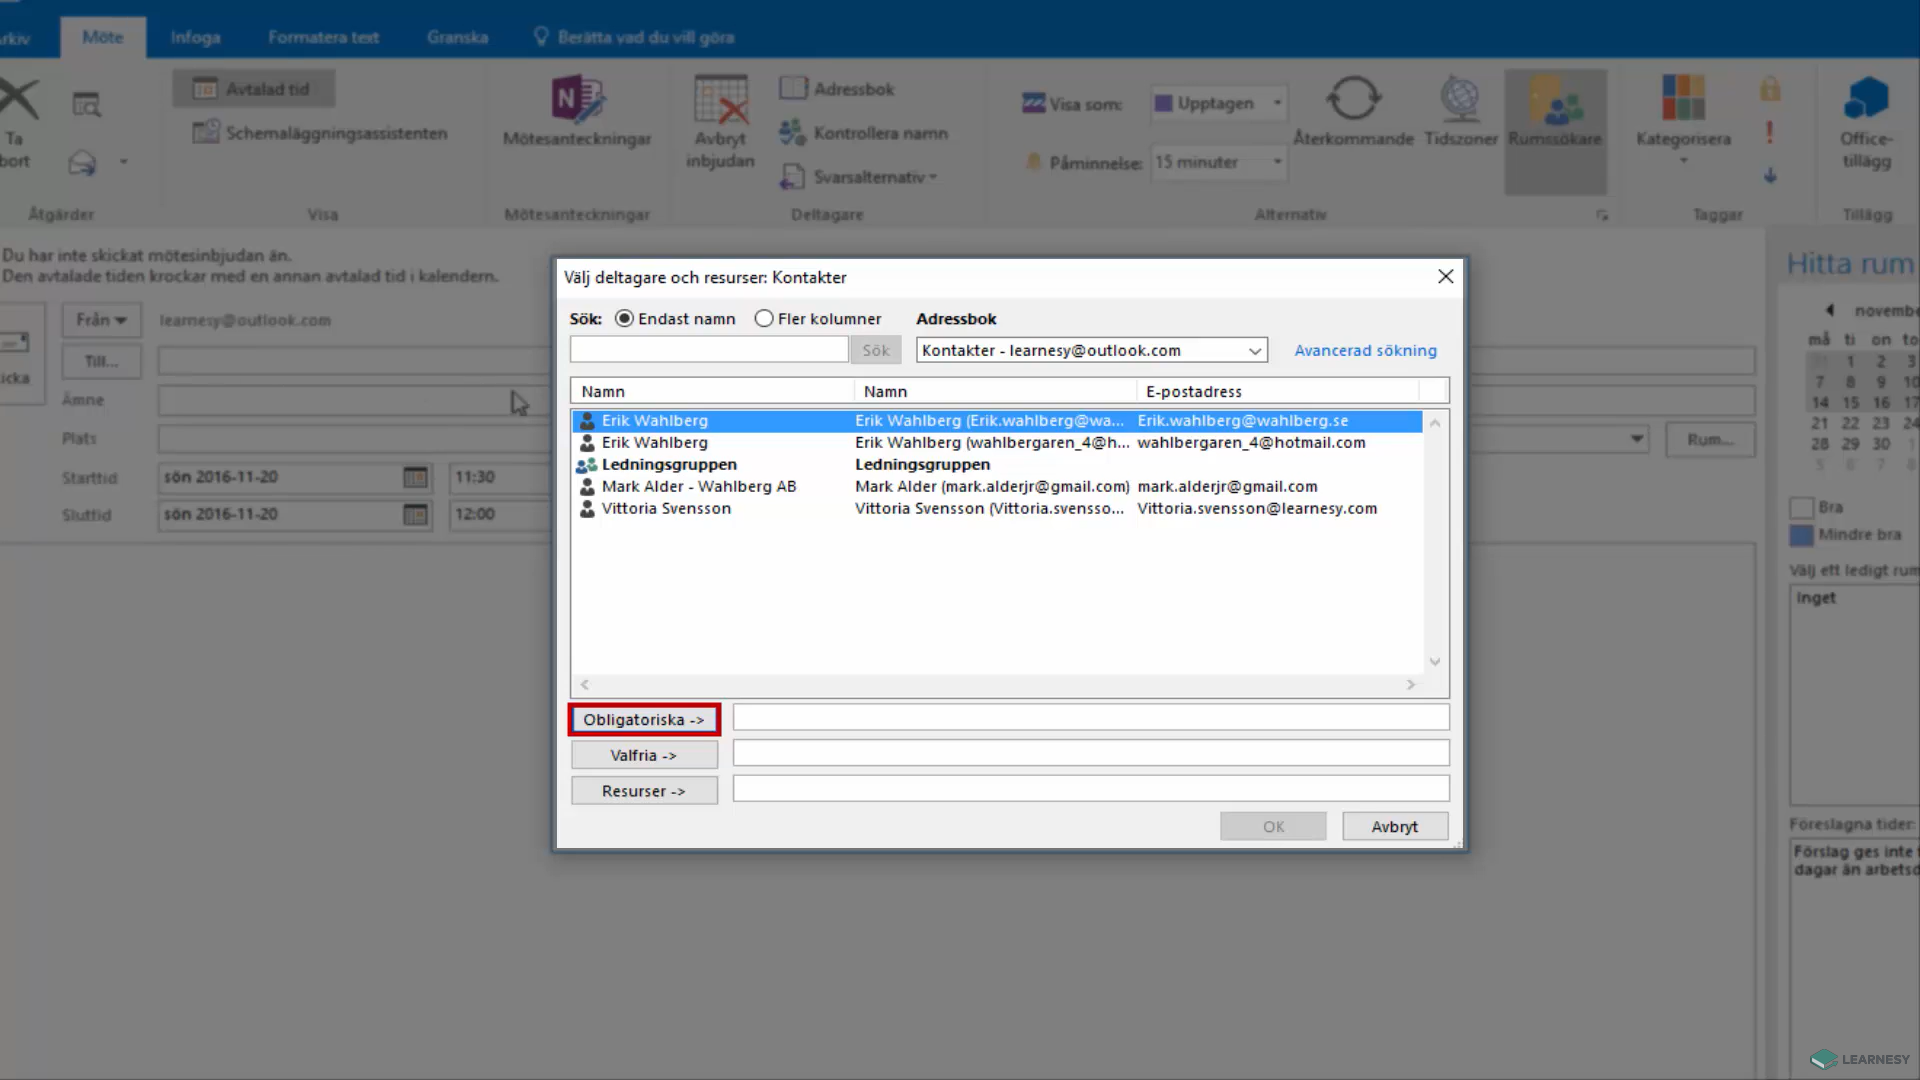Set low importance down-arrow icon
The height and width of the screenshot is (1080, 1920).
point(1770,176)
